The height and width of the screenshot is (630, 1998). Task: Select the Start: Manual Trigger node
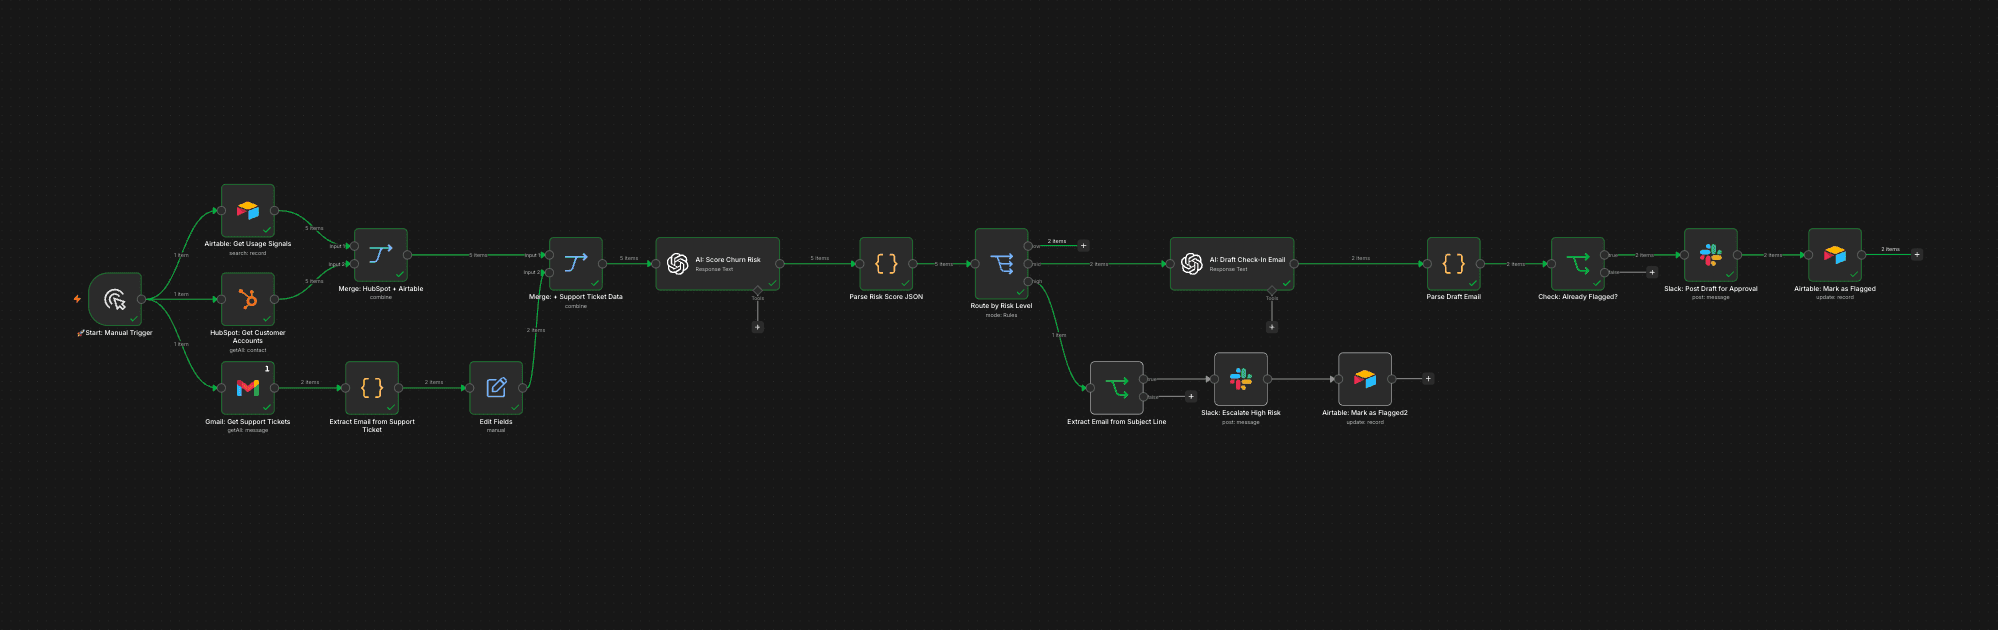115,299
